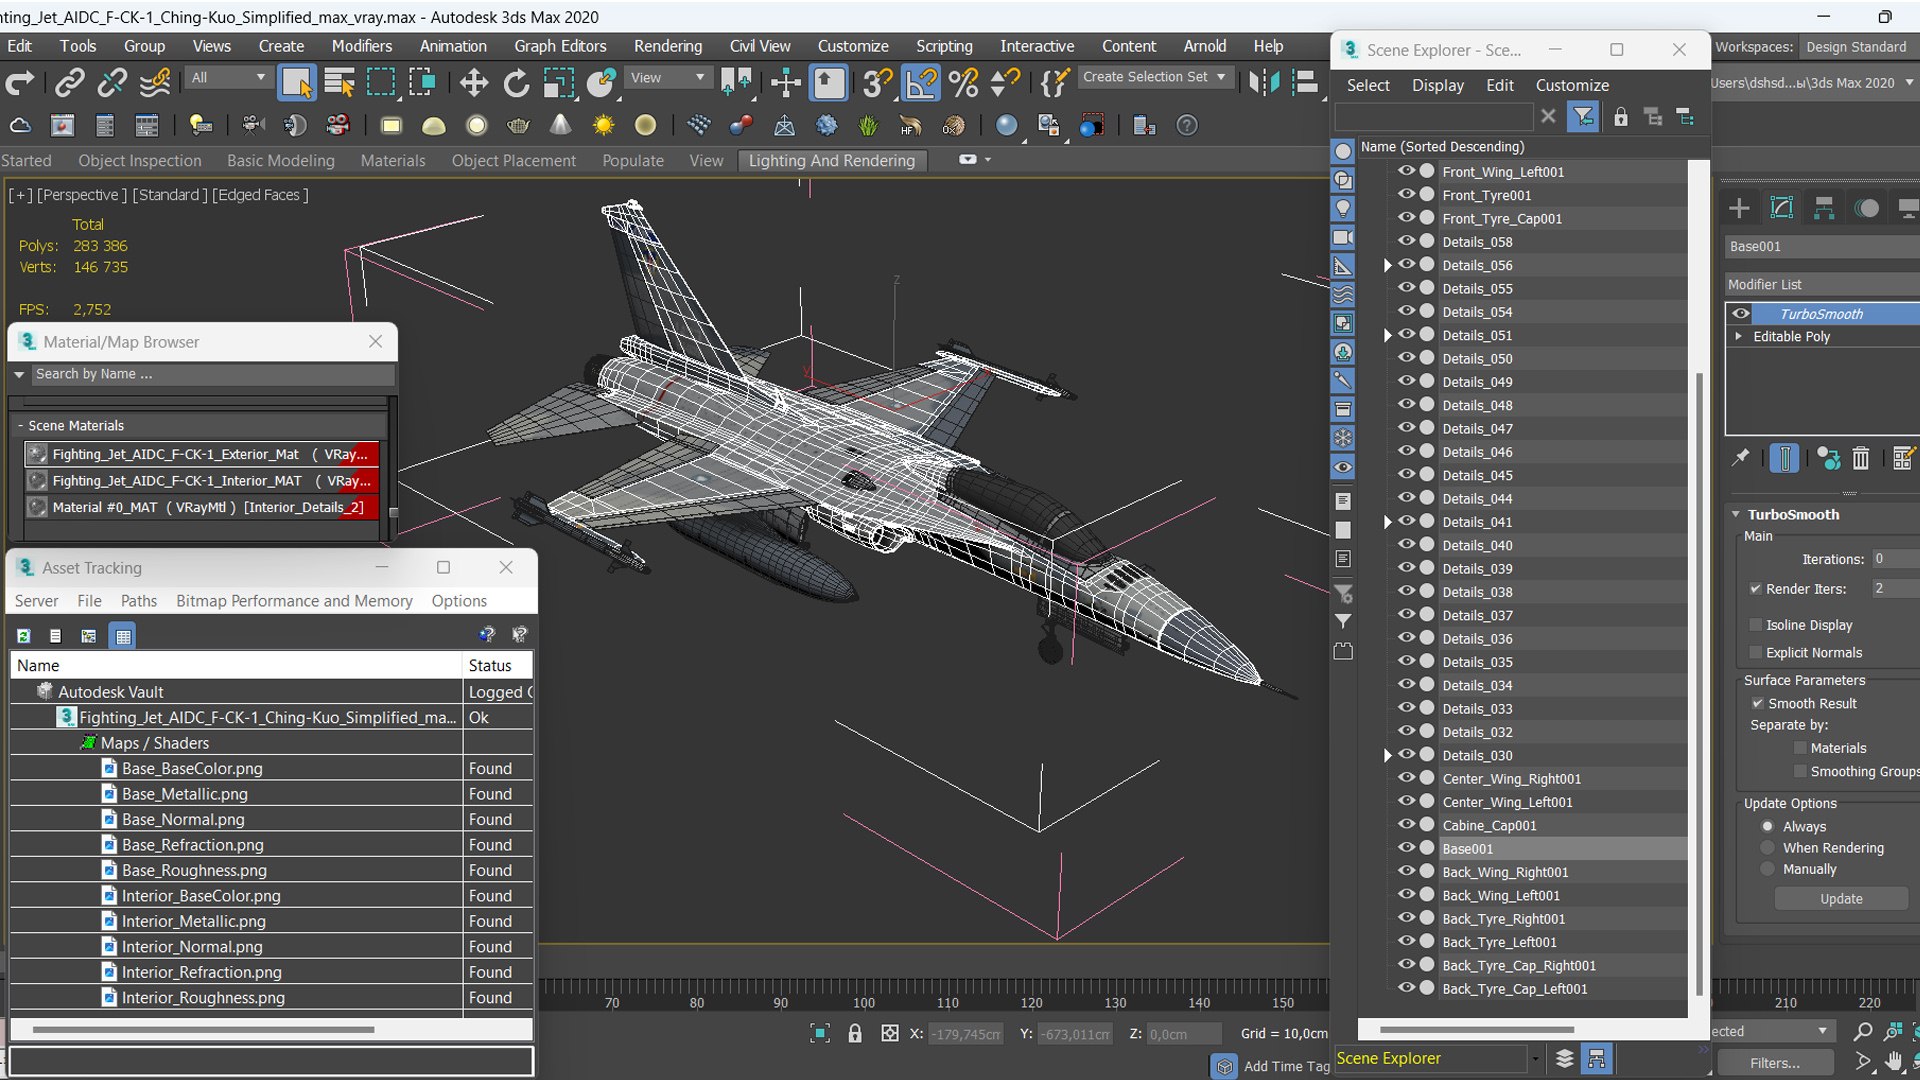Activate the Select and Move tool
This screenshot has height=1080, width=1920.
point(474,83)
